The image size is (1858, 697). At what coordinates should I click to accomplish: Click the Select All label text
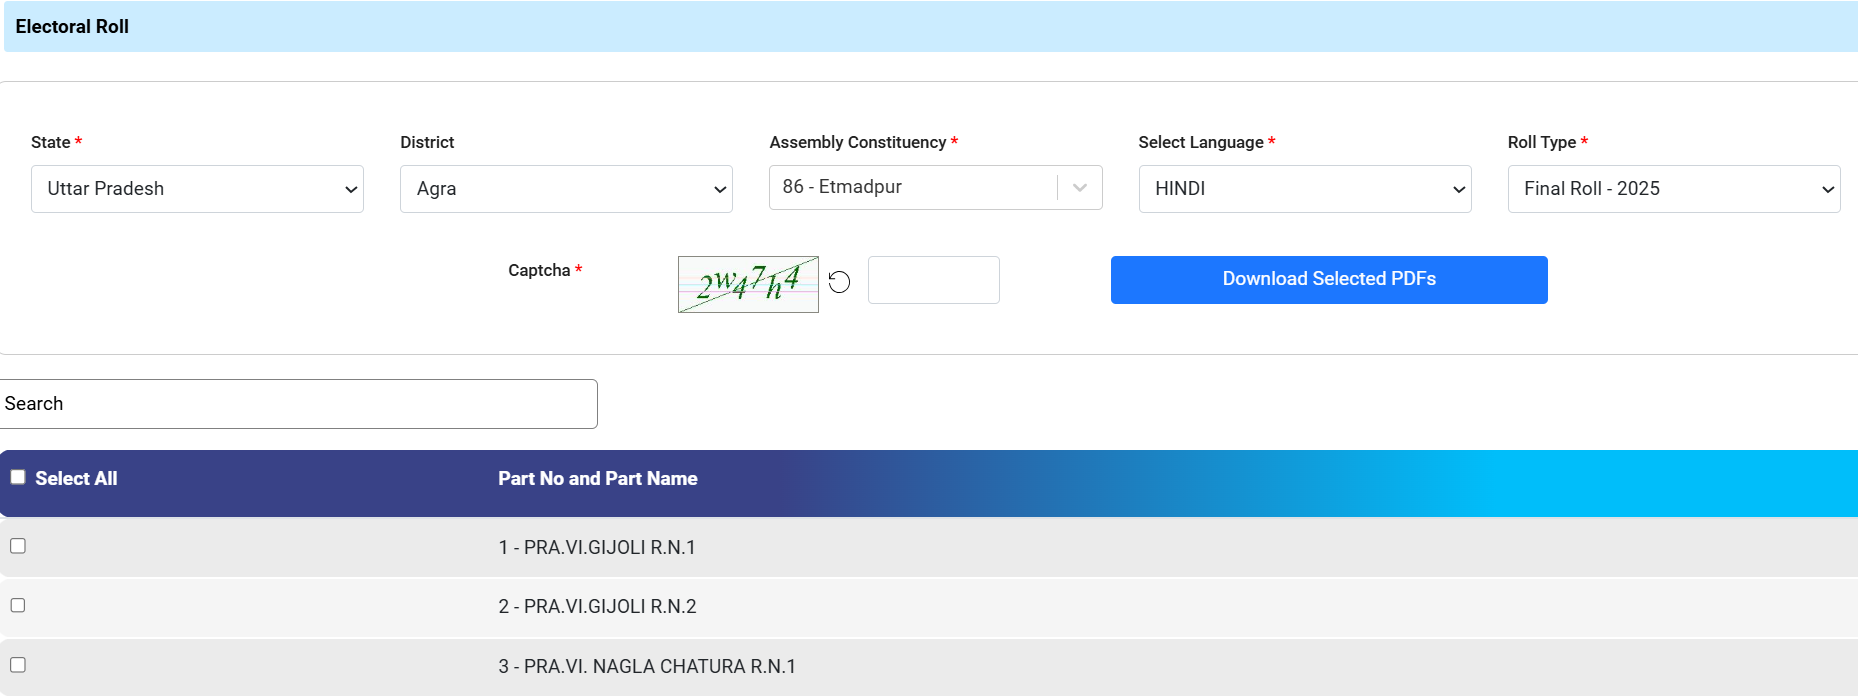[76, 479]
